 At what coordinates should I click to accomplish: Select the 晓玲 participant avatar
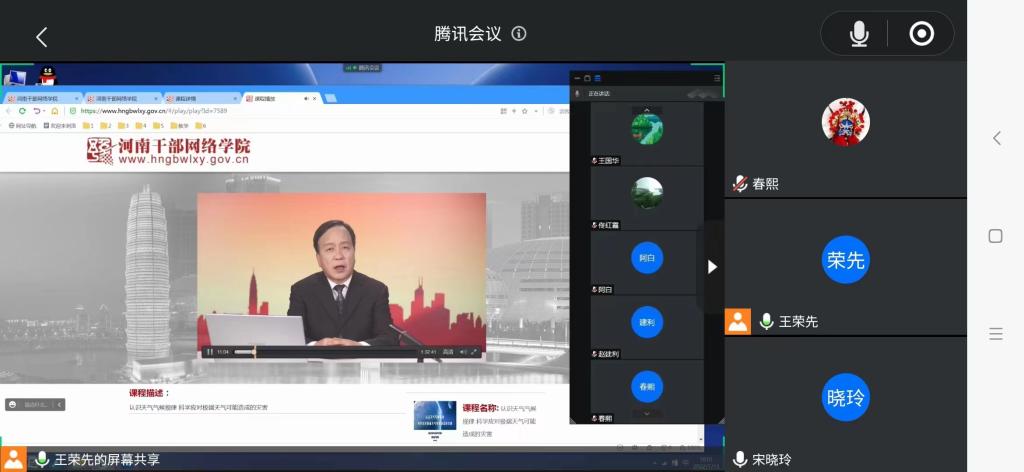(x=845, y=397)
